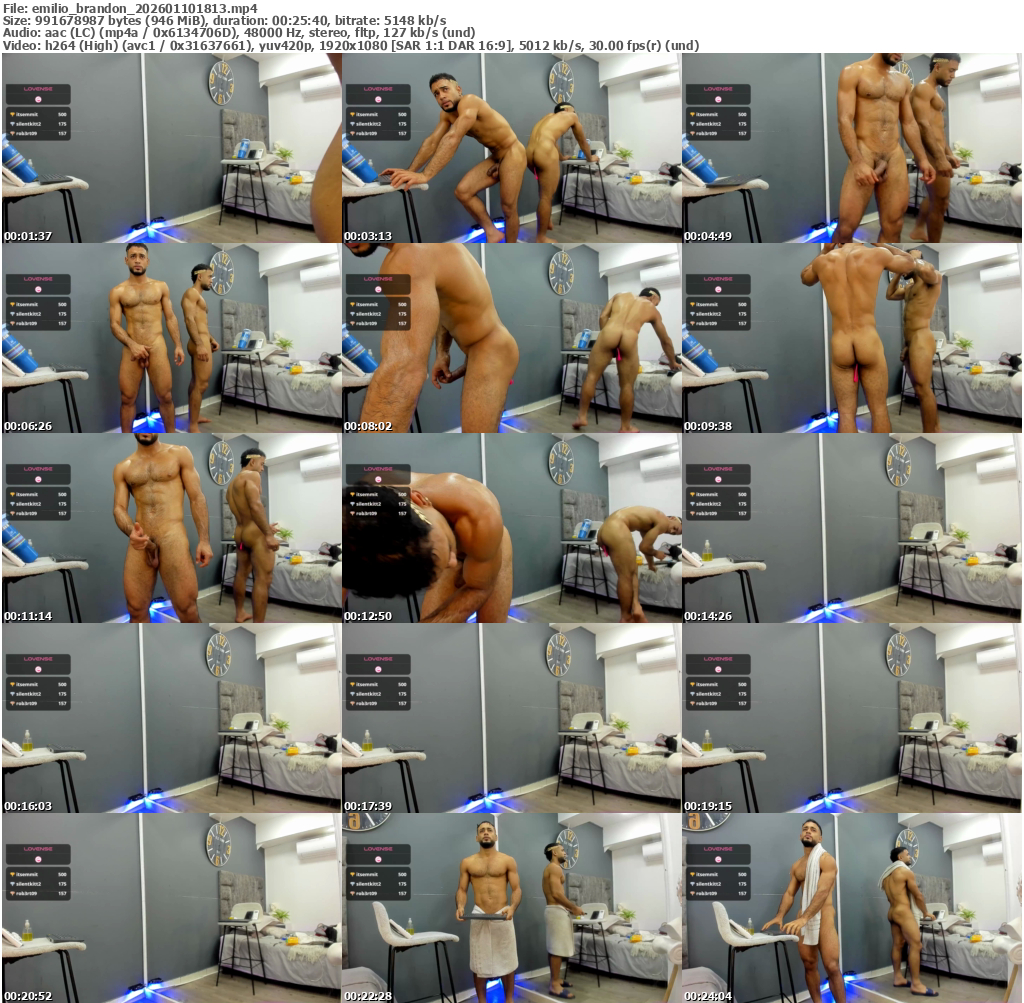Viewport: 1024px width, 1003px height.
Task: Click the frame stamped 00:19:15
Action: point(852,718)
